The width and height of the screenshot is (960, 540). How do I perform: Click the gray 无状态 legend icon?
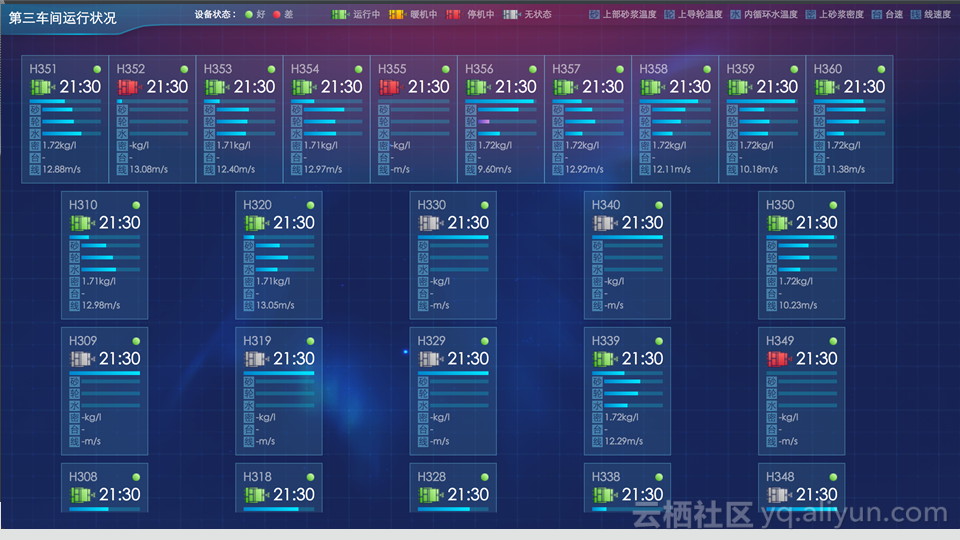[x=511, y=14]
